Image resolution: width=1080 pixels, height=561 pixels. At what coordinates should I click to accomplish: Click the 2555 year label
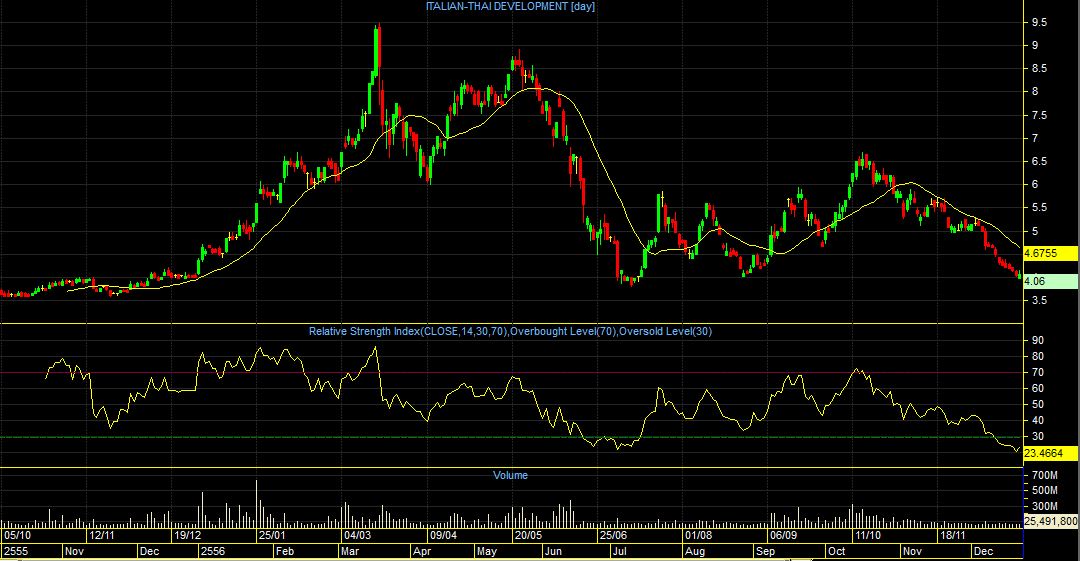click(x=16, y=551)
